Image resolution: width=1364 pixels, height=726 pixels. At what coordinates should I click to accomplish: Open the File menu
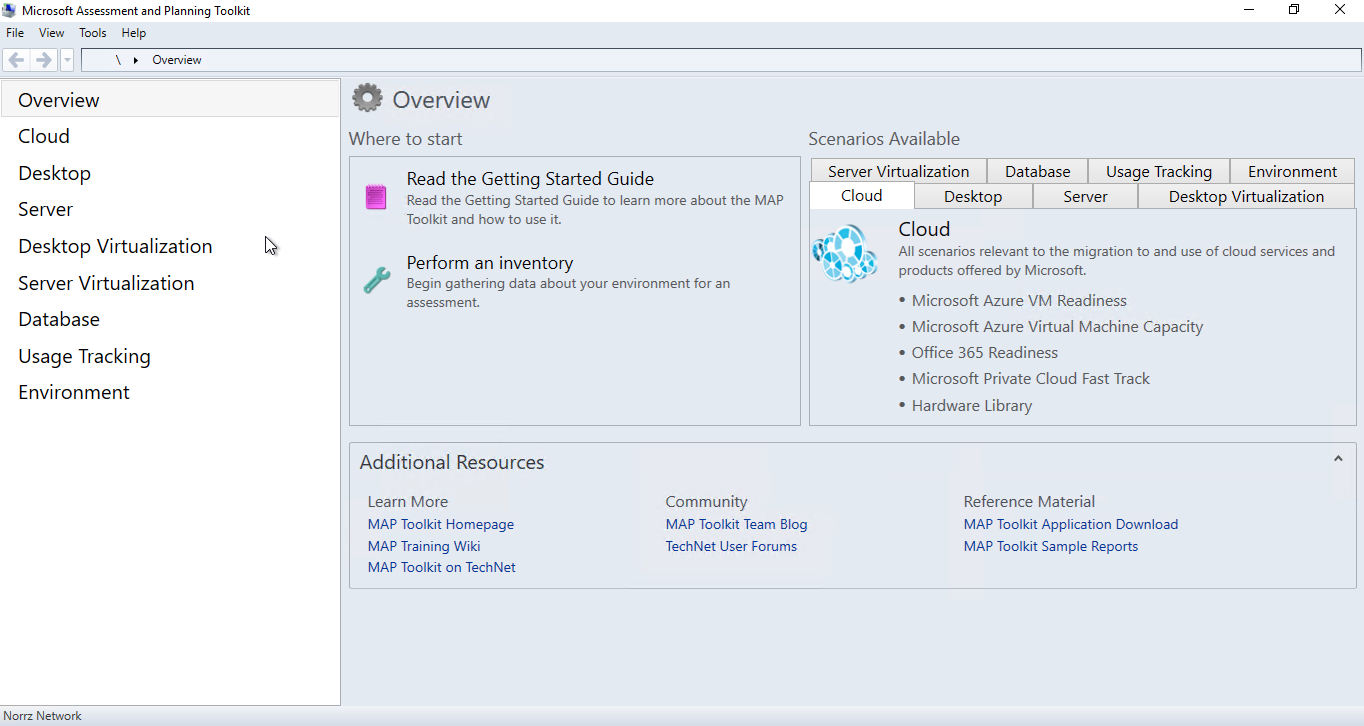pos(15,33)
